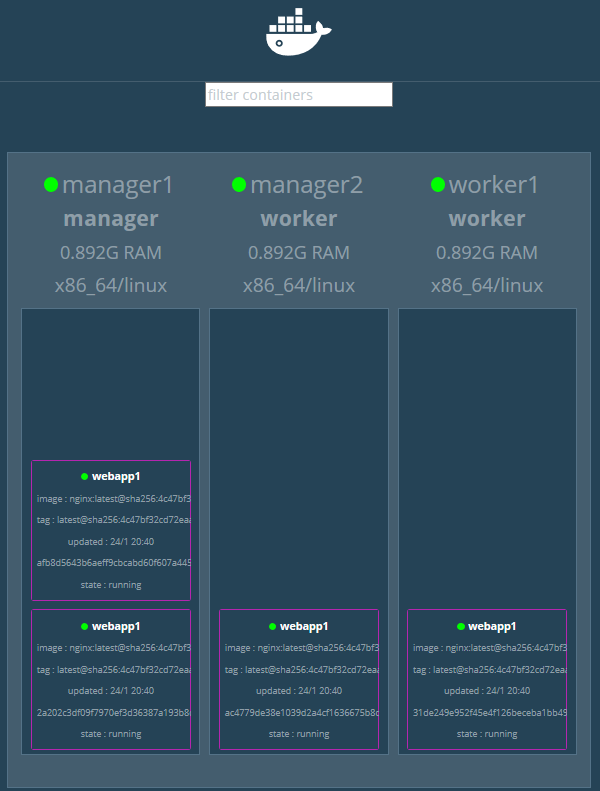Click the green dot of container 31de249e
This screenshot has height=791, width=600.
pos(461,626)
